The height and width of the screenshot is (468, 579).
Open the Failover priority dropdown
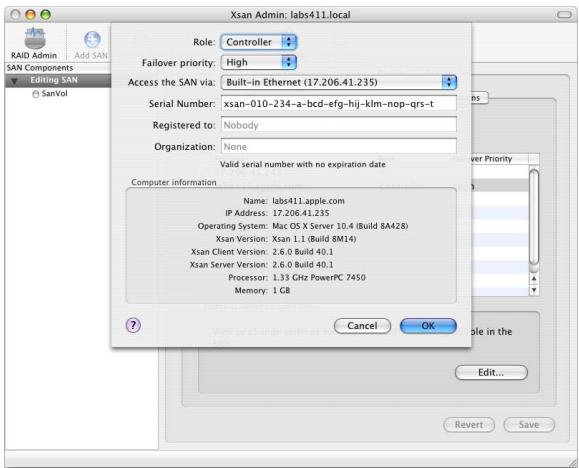258,62
